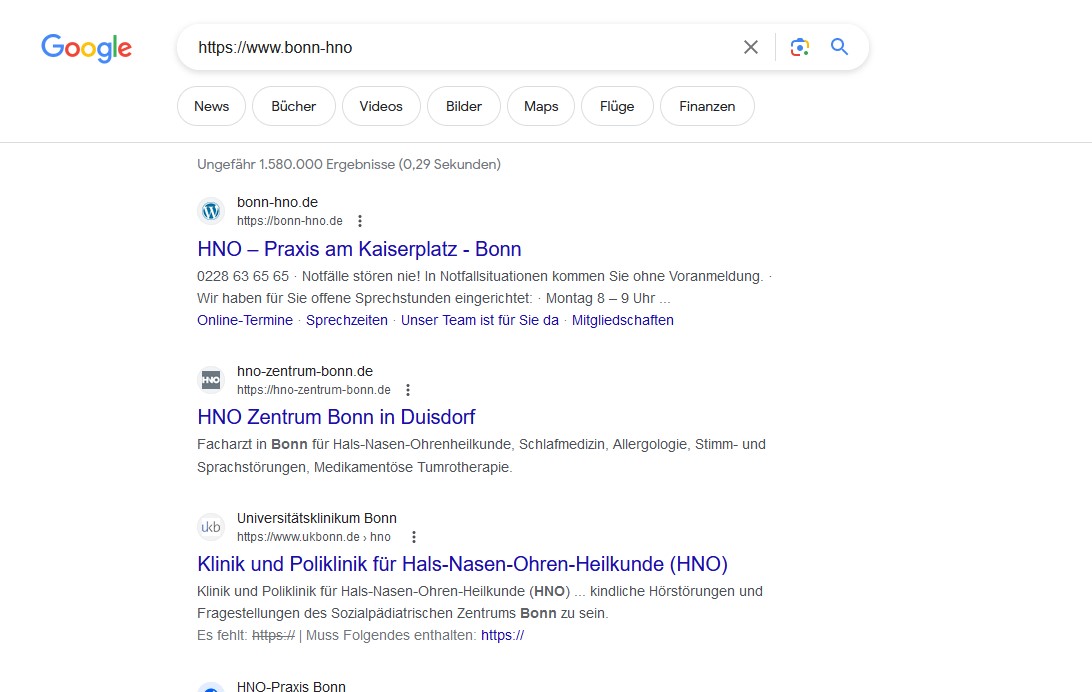Clear the search box with X
Screen dimensions: 1092x692
(x=750, y=47)
